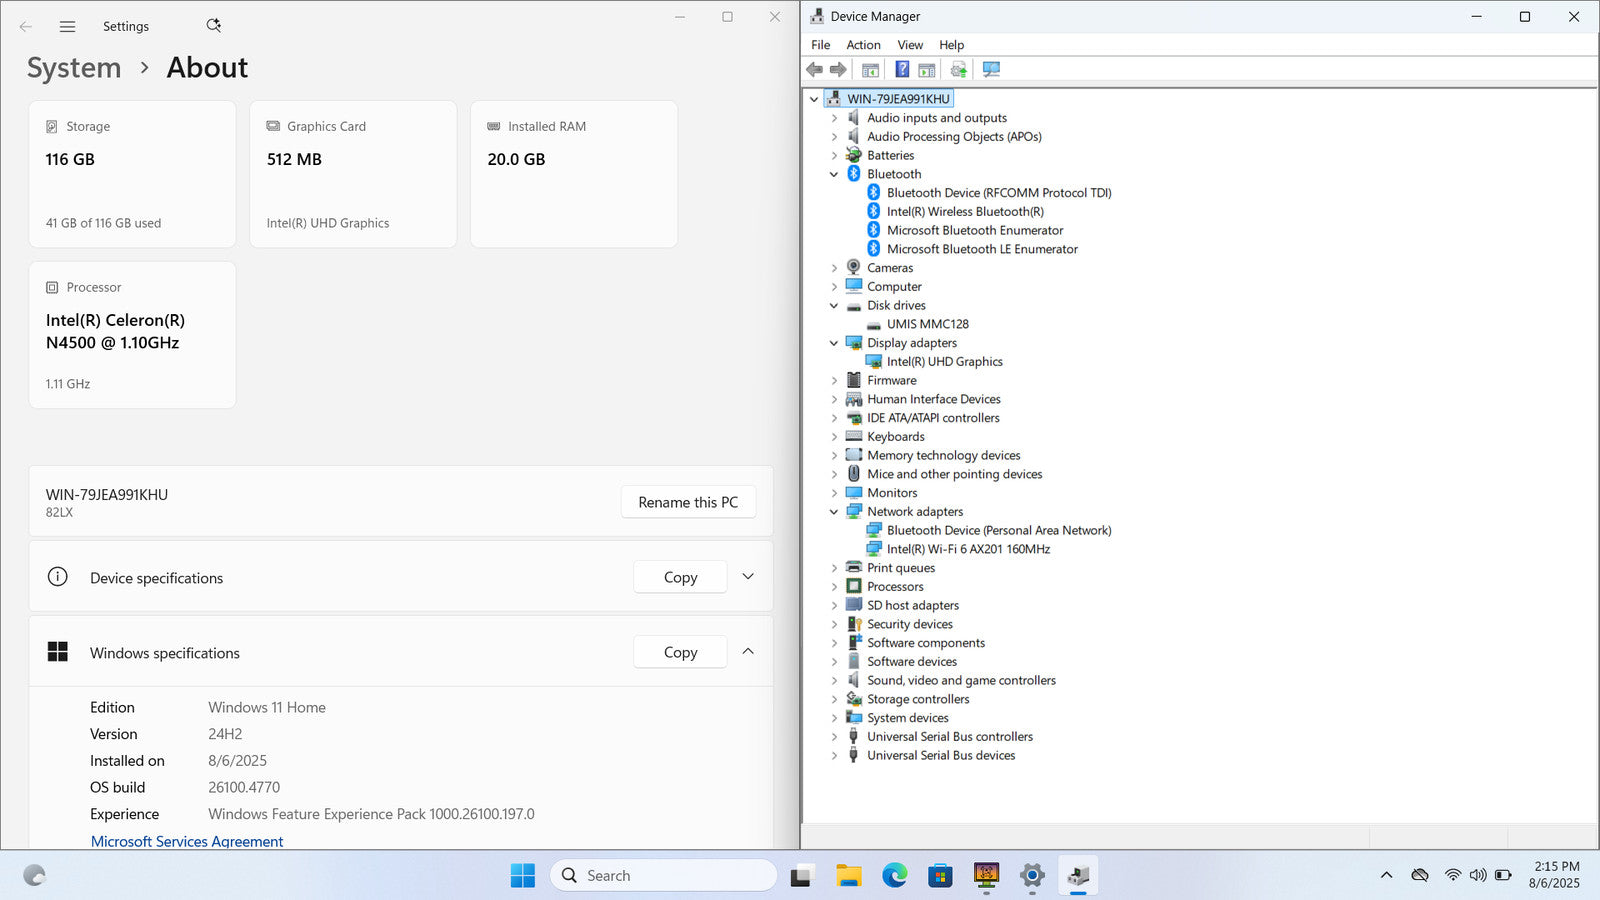Select the Keyboards category
Image resolution: width=1600 pixels, height=900 pixels.
pyautogui.click(x=896, y=437)
